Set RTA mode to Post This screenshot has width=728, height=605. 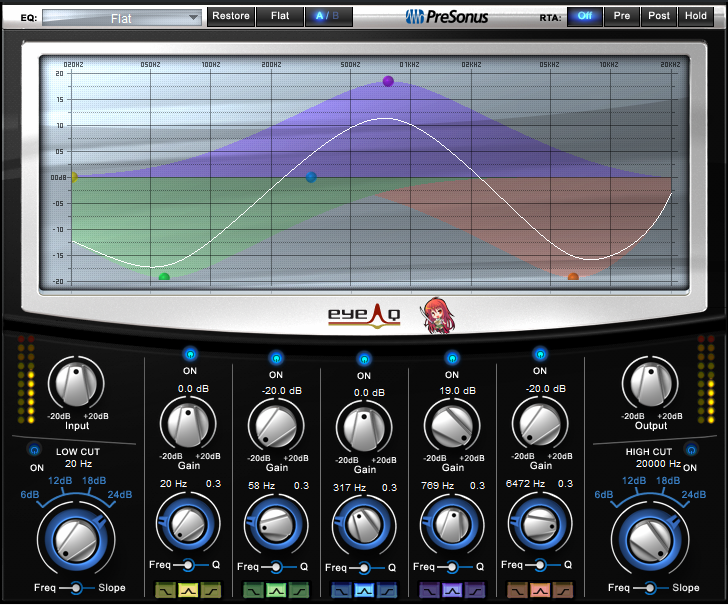pos(659,16)
